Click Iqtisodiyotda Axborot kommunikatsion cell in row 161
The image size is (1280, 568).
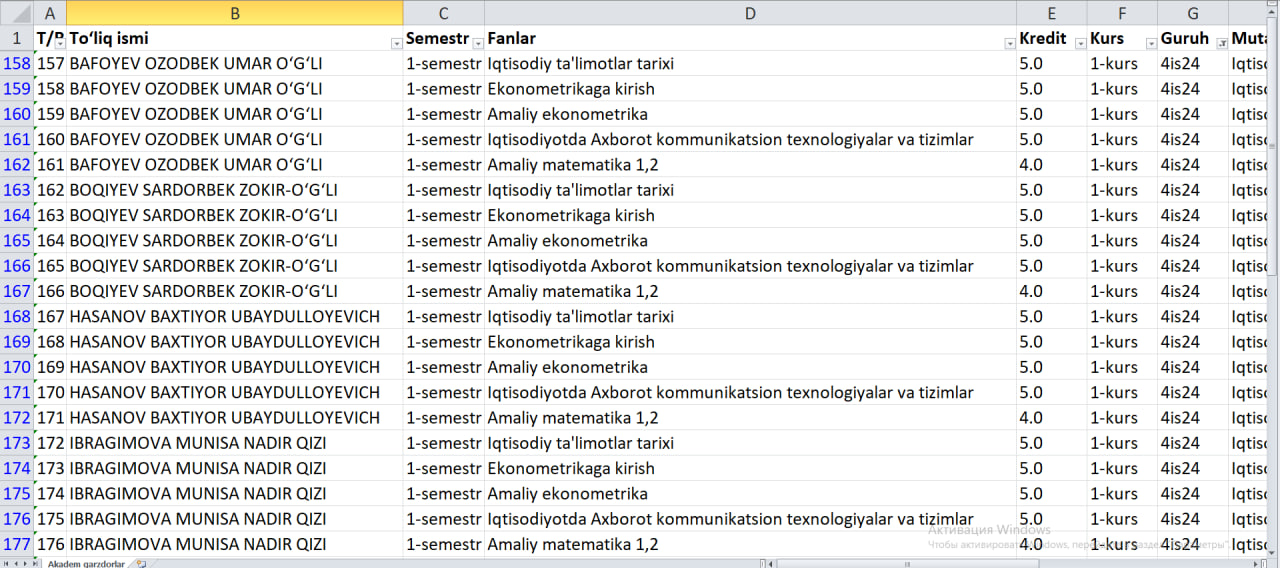click(x=750, y=139)
